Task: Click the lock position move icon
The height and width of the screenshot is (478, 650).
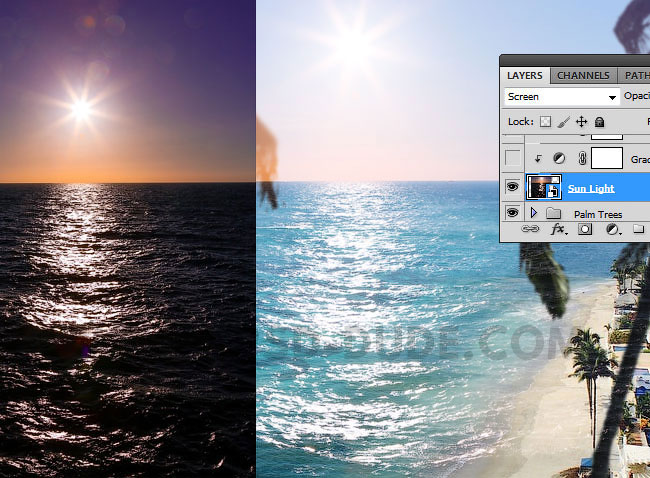Action: (581, 122)
